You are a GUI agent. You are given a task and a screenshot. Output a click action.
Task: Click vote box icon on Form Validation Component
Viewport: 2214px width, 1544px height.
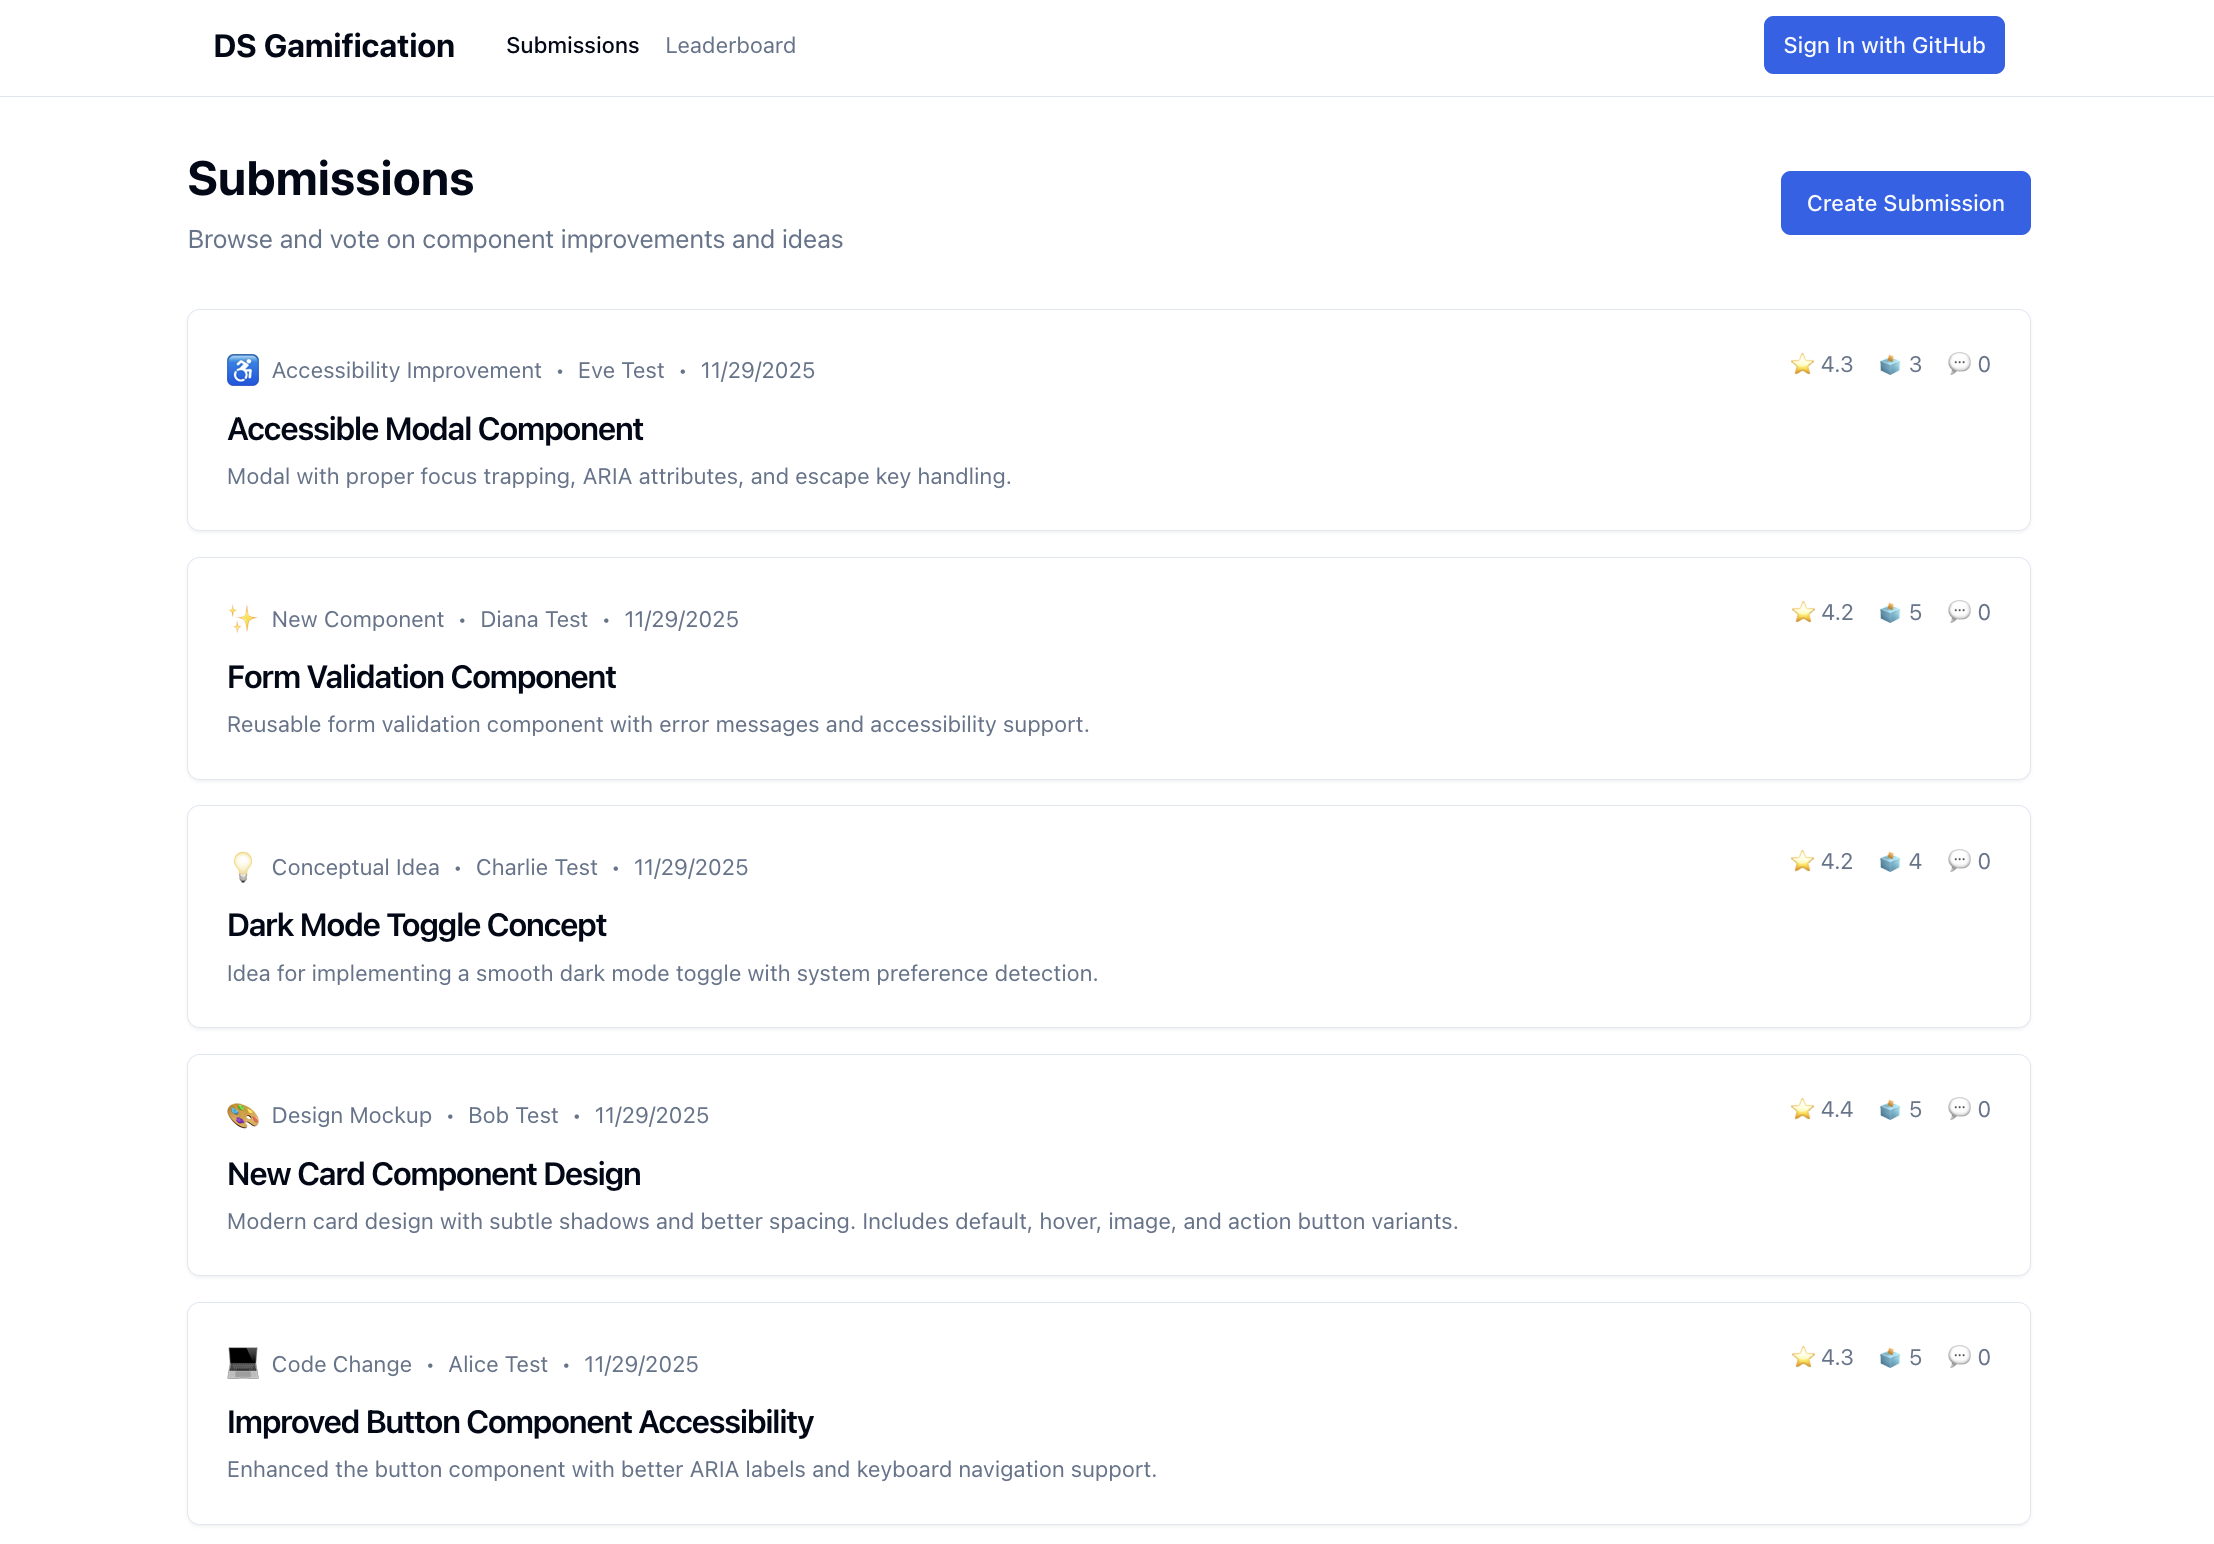[1889, 613]
